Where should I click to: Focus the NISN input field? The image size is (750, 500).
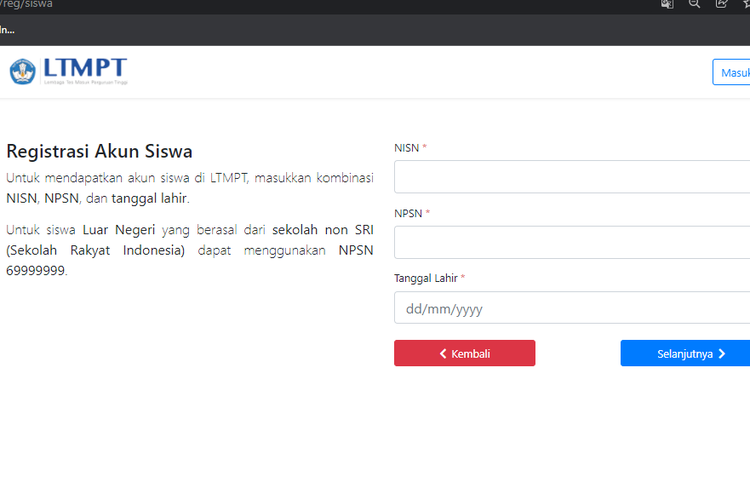pos(572,177)
